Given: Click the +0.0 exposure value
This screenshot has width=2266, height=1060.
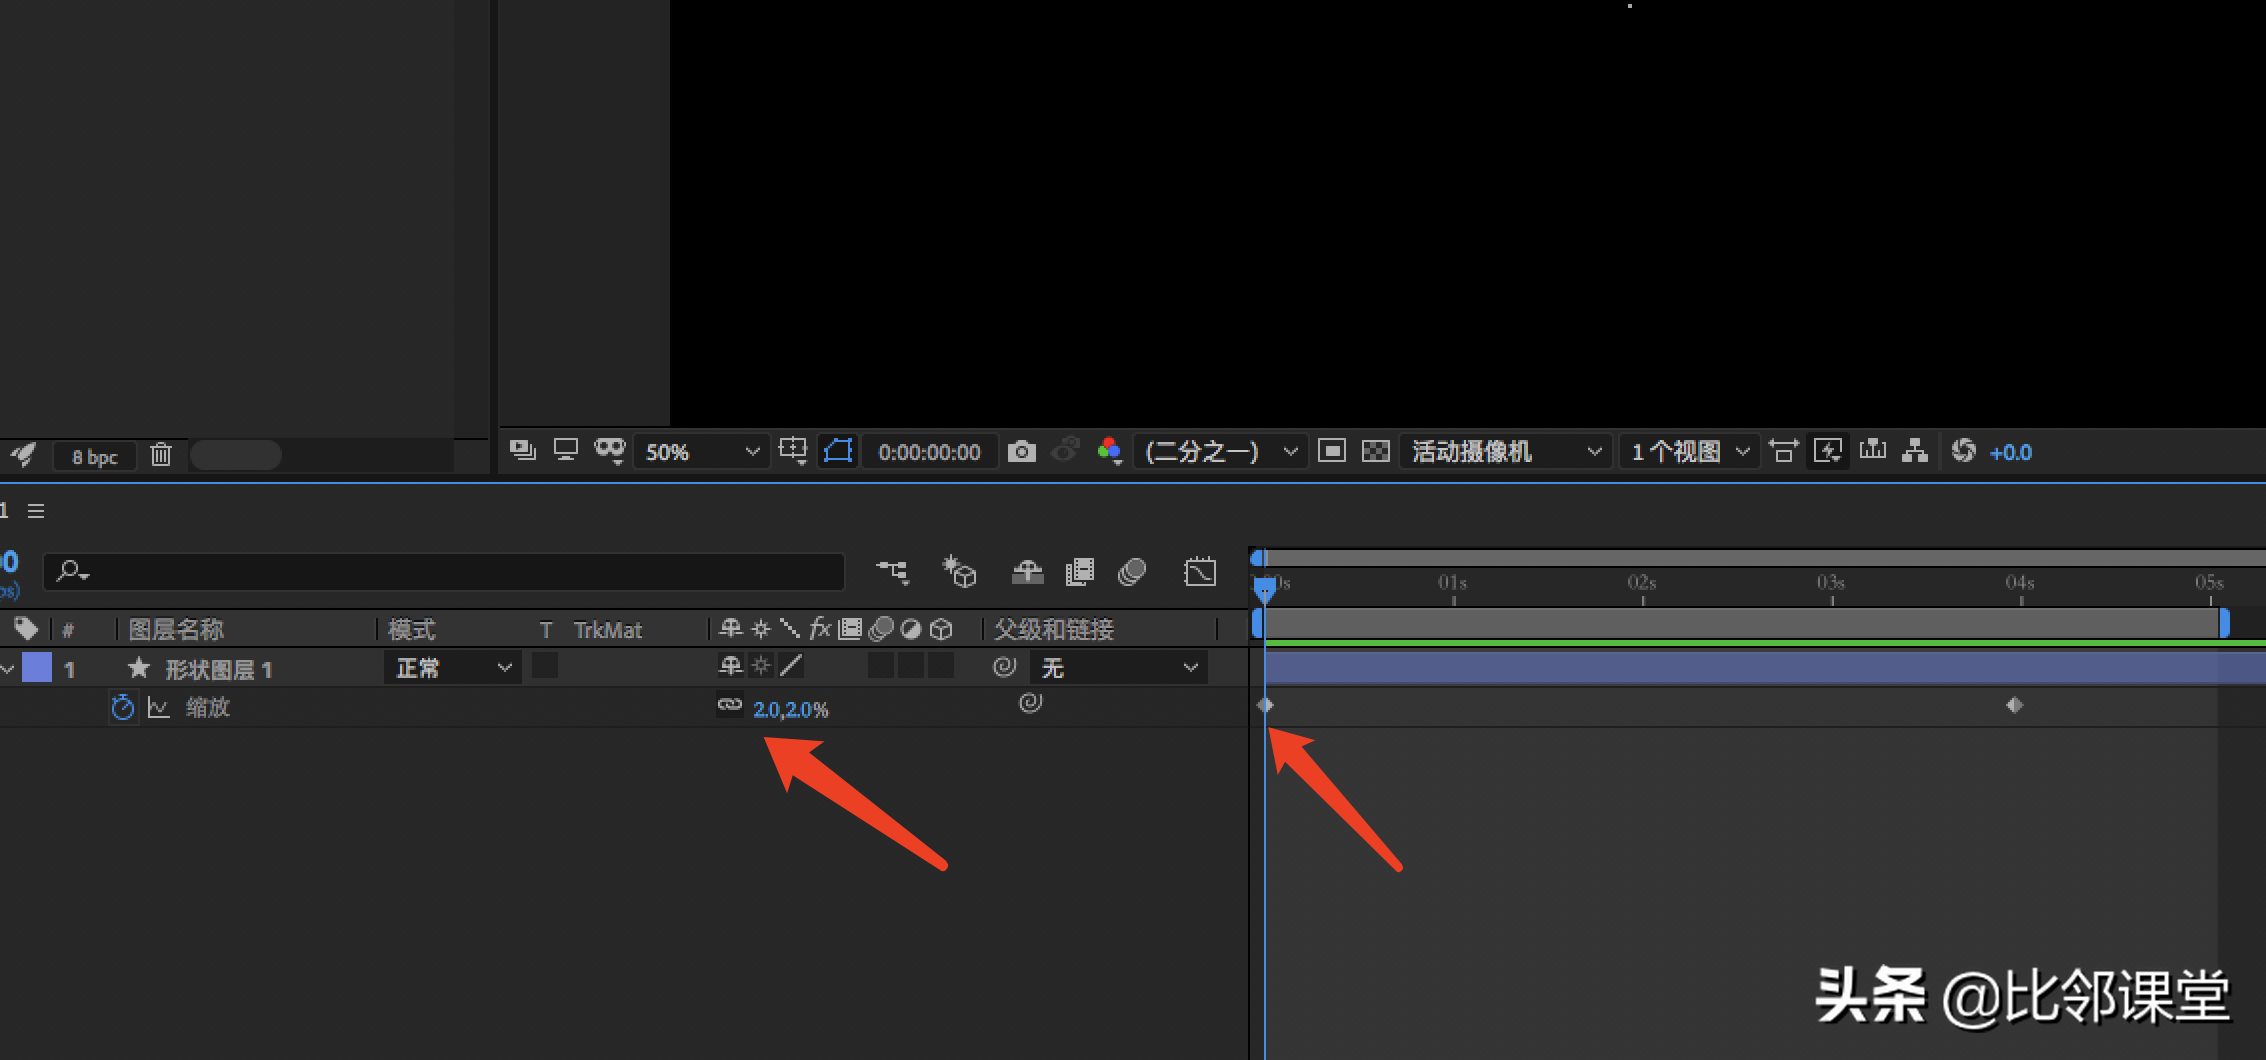Looking at the screenshot, I should coord(2010,452).
